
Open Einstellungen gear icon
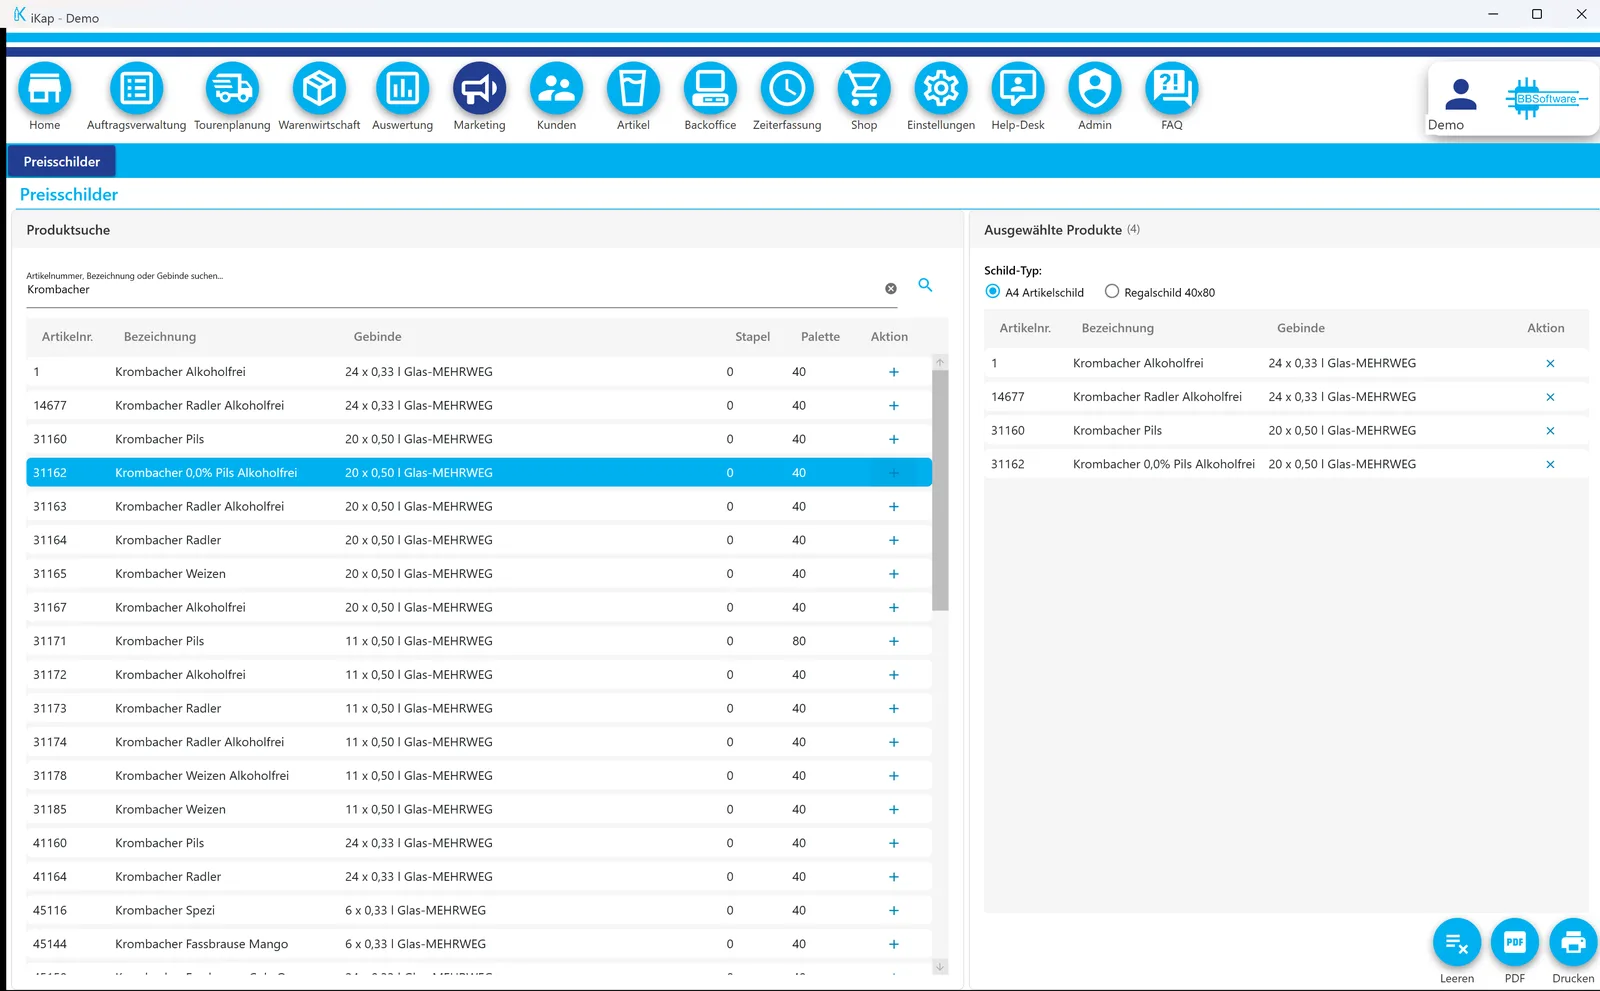pyautogui.click(x=941, y=89)
